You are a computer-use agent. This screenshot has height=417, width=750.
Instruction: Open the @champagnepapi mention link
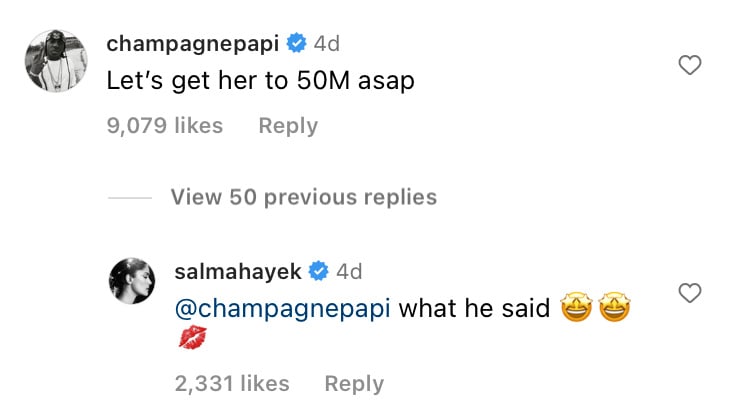[x=282, y=308]
